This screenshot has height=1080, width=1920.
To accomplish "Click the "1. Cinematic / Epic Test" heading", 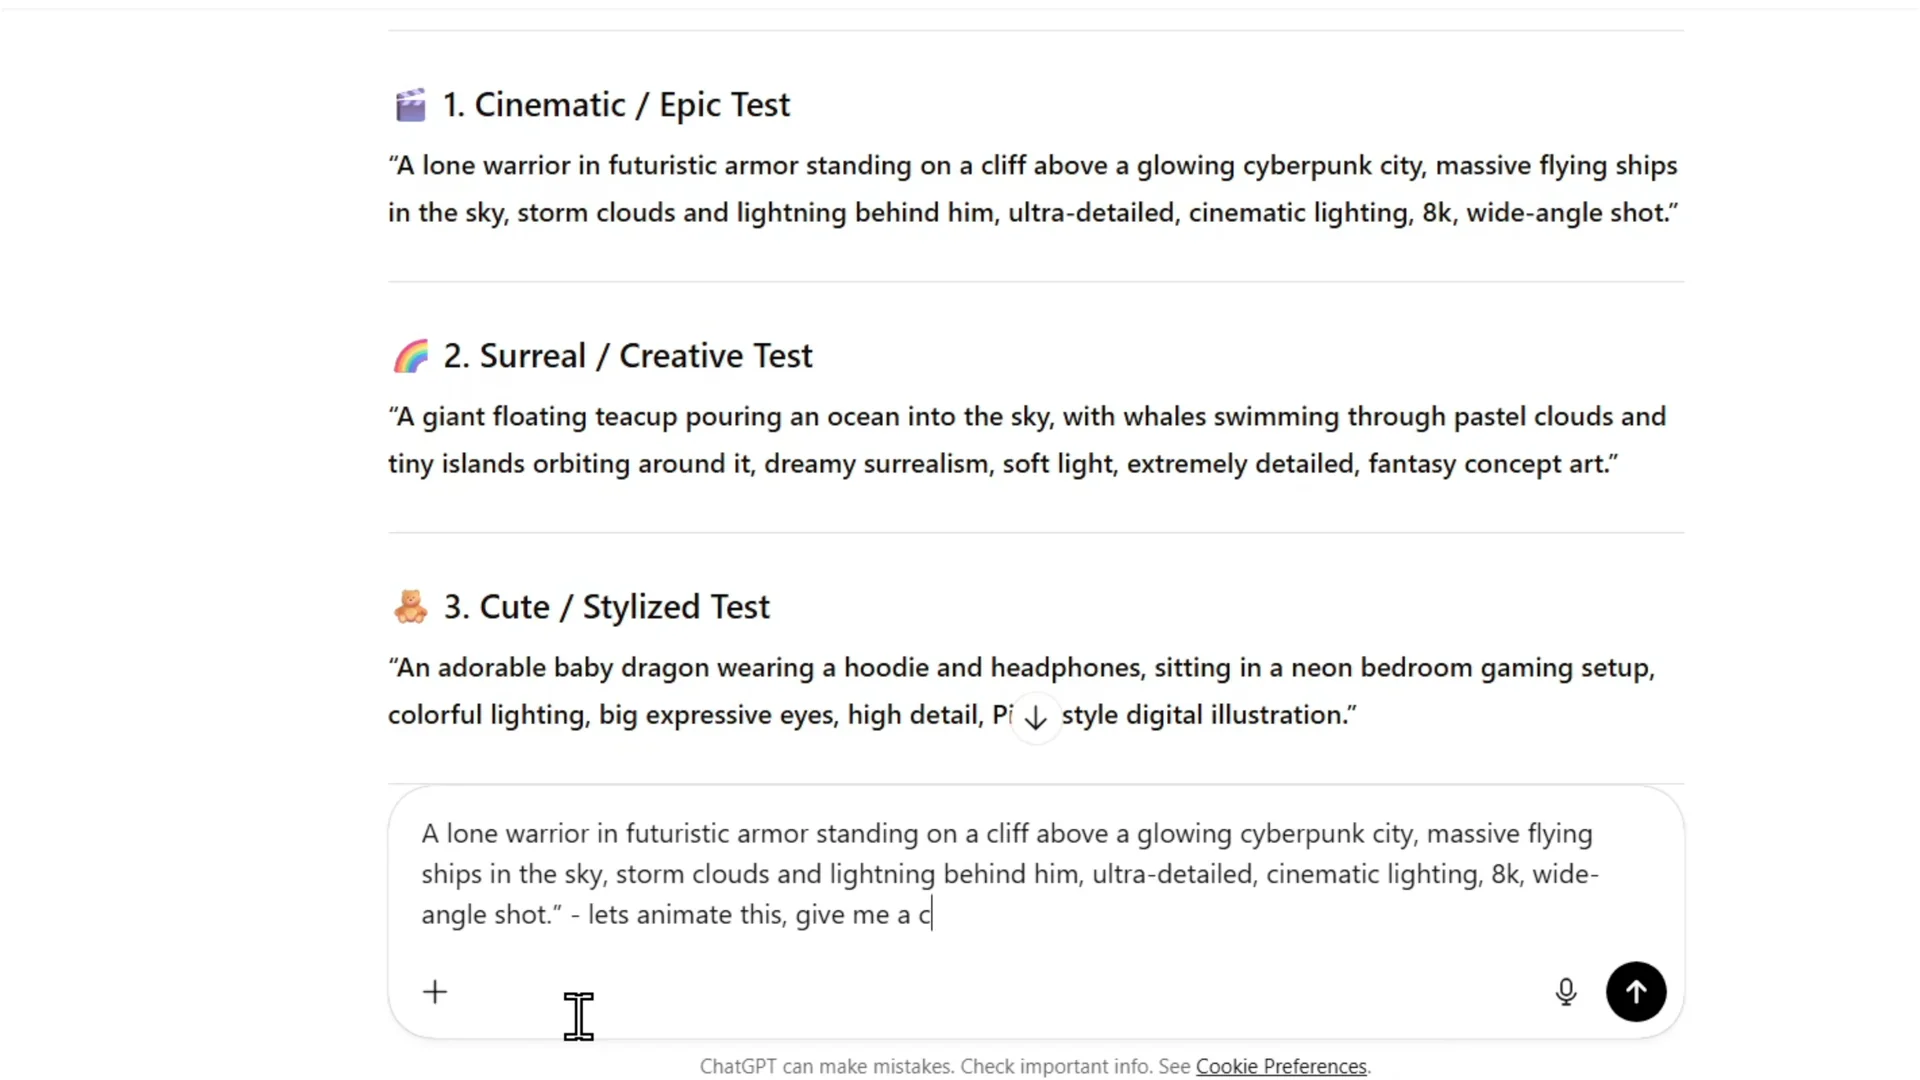I will click(x=616, y=105).
